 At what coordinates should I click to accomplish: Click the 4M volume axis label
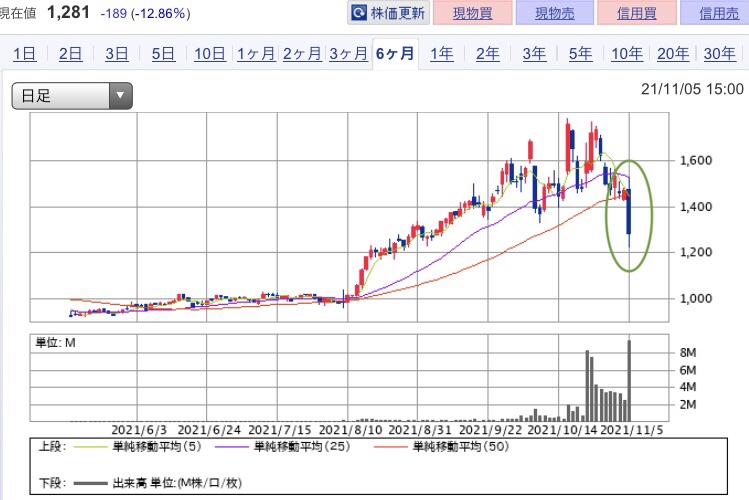click(x=688, y=387)
